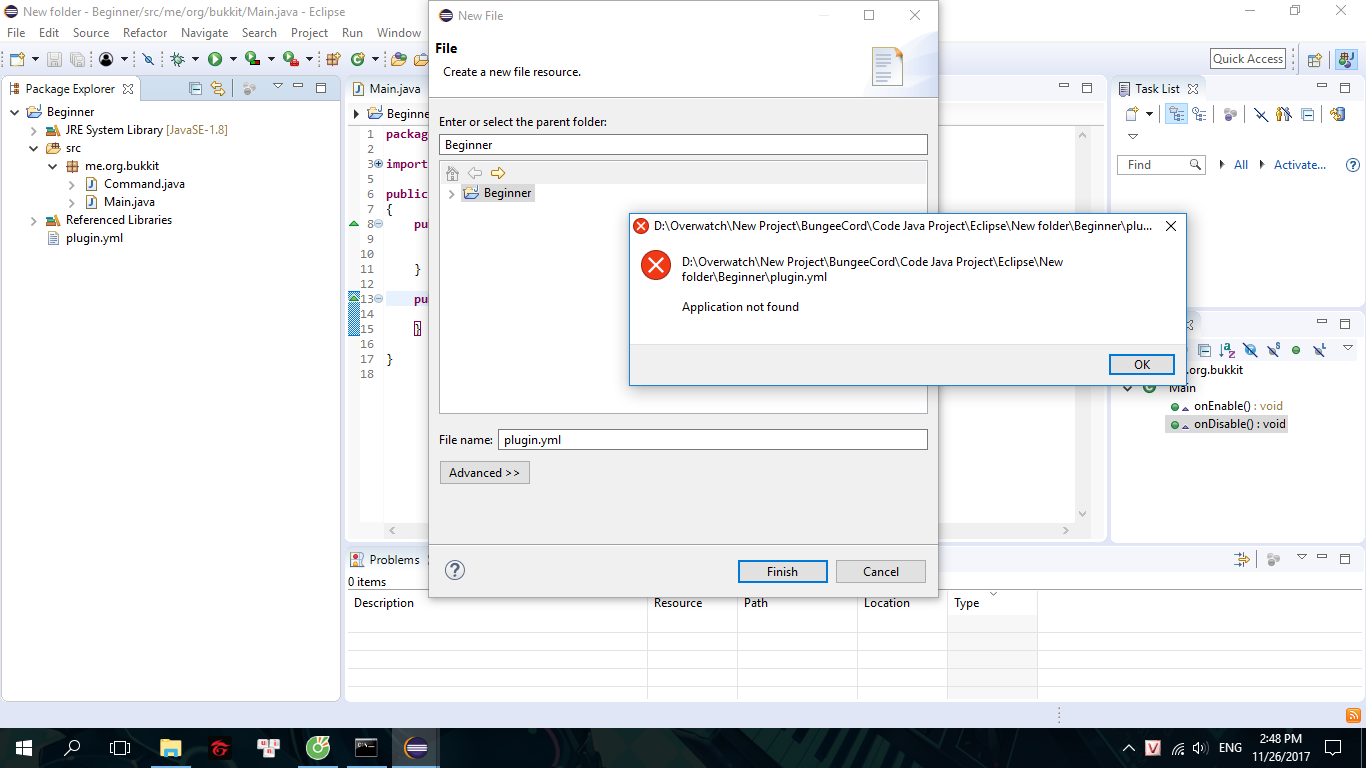
Task: Expand the Beginner folder in New File dialog
Action: (x=452, y=193)
